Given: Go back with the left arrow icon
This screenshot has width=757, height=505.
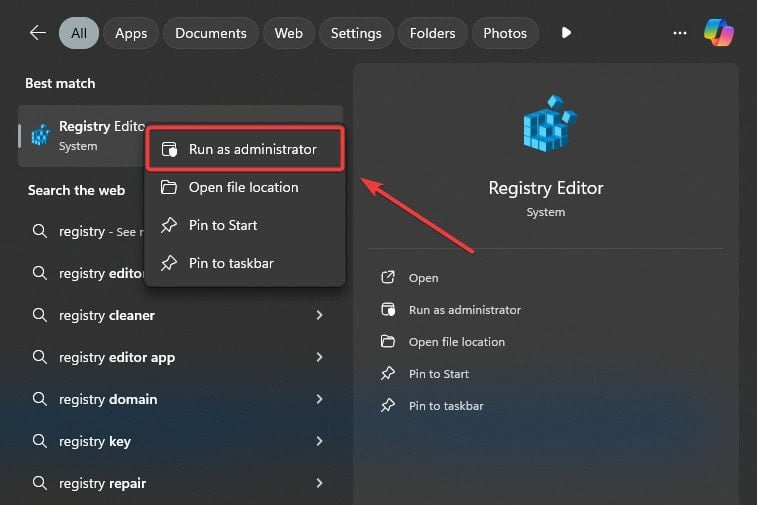Looking at the screenshot, I should [38, 33].
